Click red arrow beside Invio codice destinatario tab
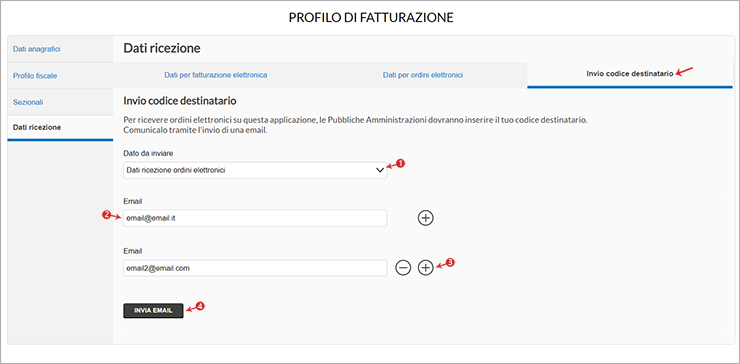This screenshot has height=364, width=740. pyautogui.click(x=684, y=72)
